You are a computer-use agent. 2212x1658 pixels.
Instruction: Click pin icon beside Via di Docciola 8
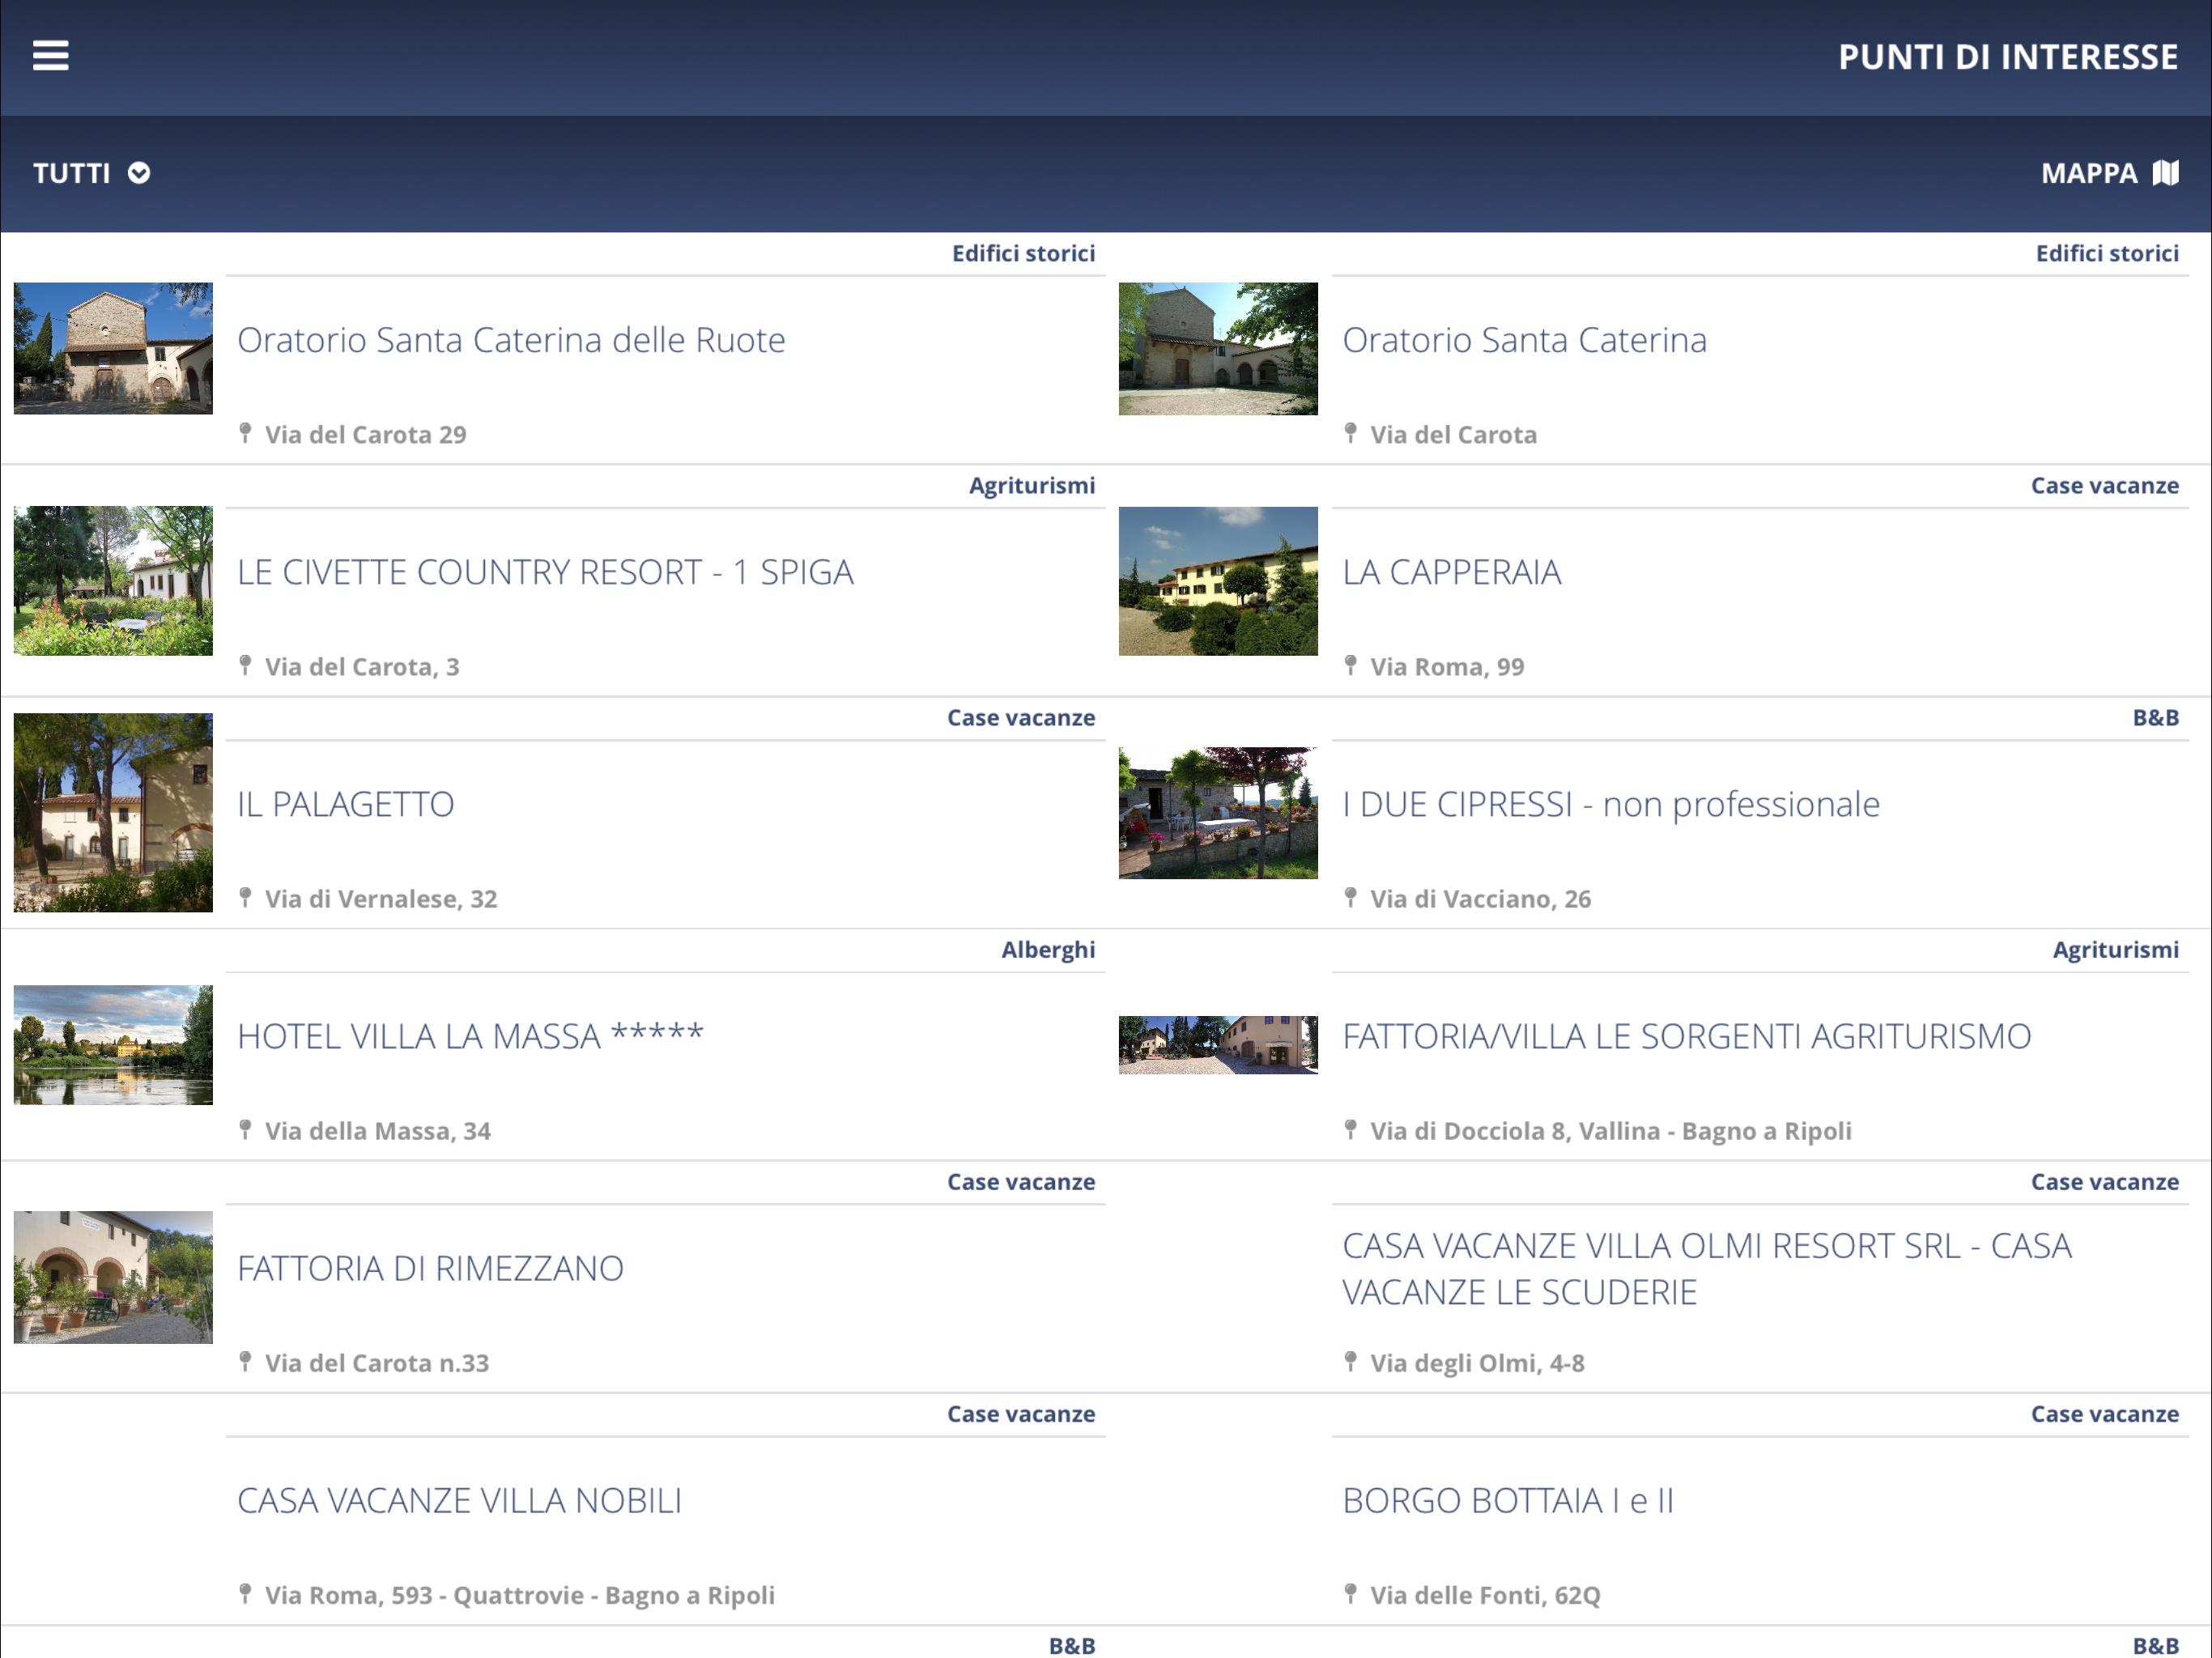1350,1129
